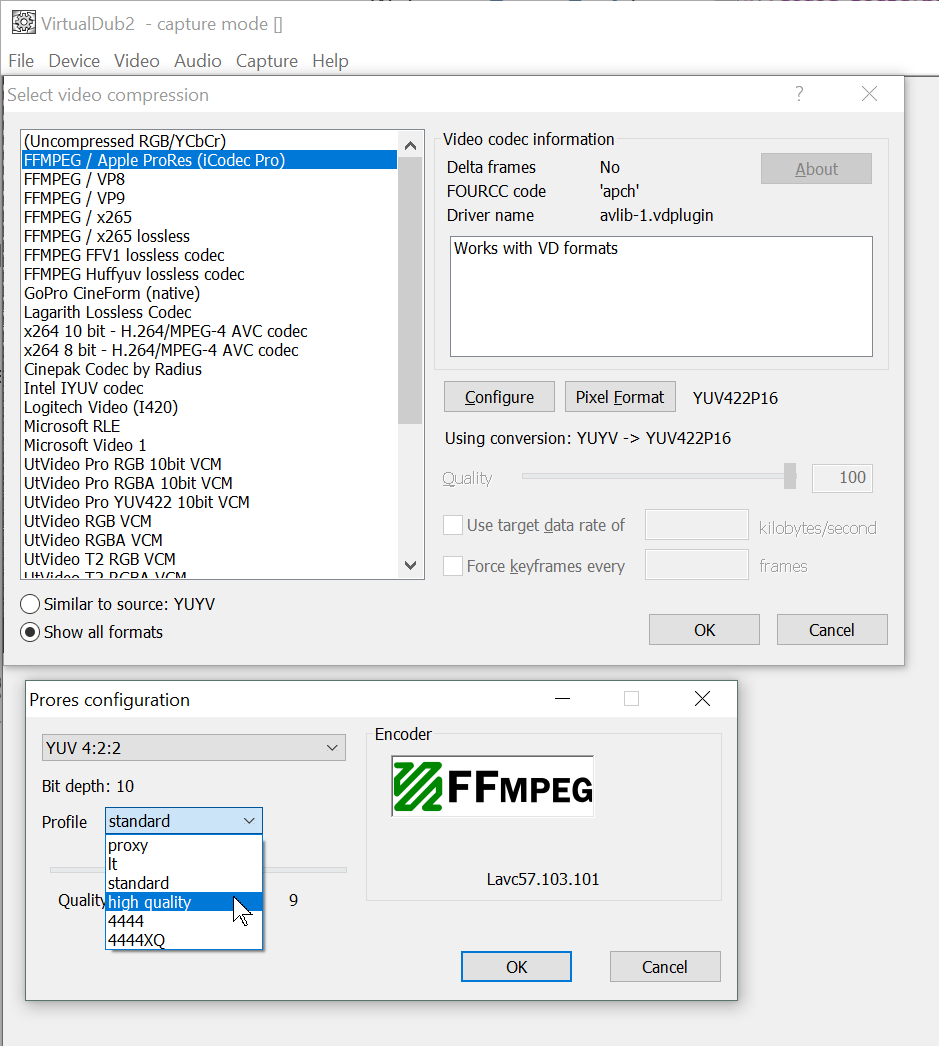The image size is (939, 1046).
Task: Select x264 8 bit H.264/MPEG-4 AVC codec
Action: (209, 350)
